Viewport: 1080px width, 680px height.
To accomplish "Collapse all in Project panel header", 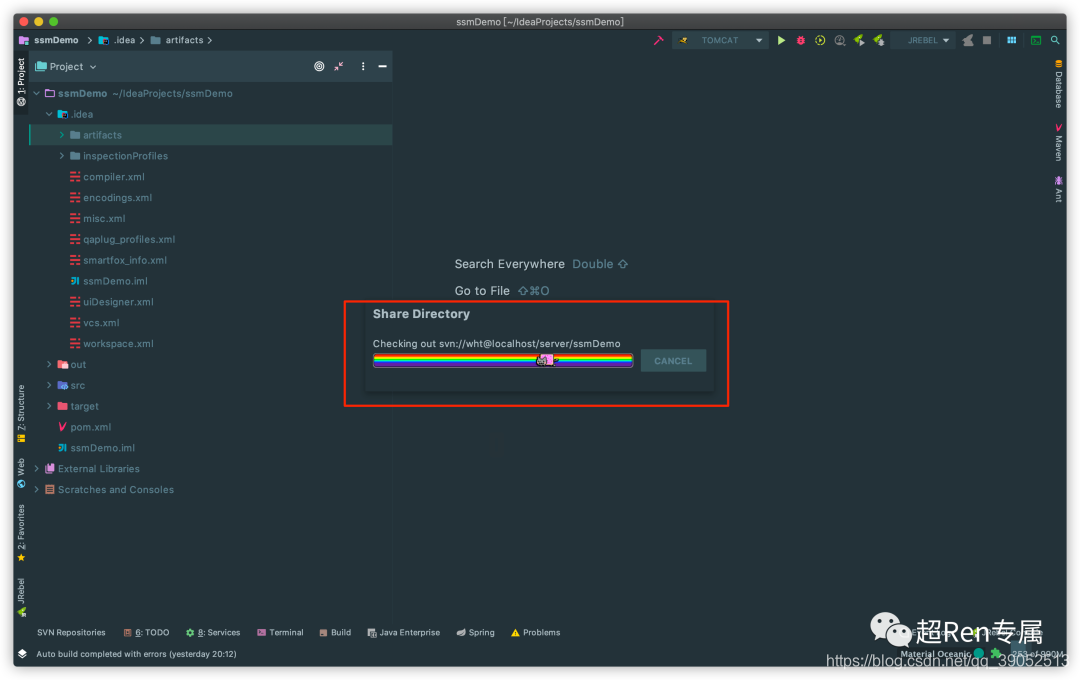I will click(x=339, y=67).
